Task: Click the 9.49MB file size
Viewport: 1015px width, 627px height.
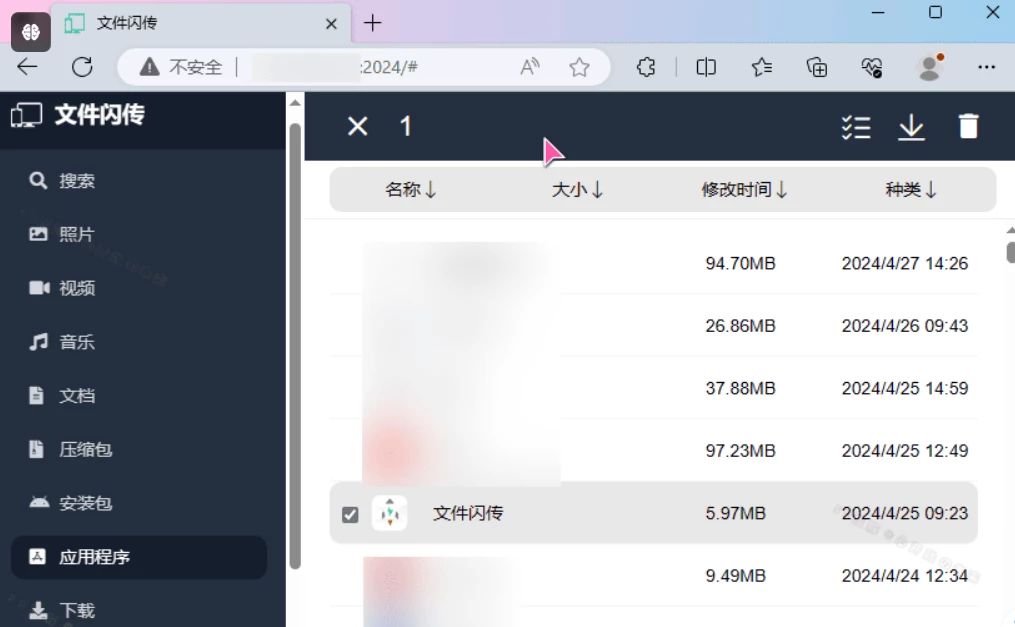Action: [x=735, y=575]
